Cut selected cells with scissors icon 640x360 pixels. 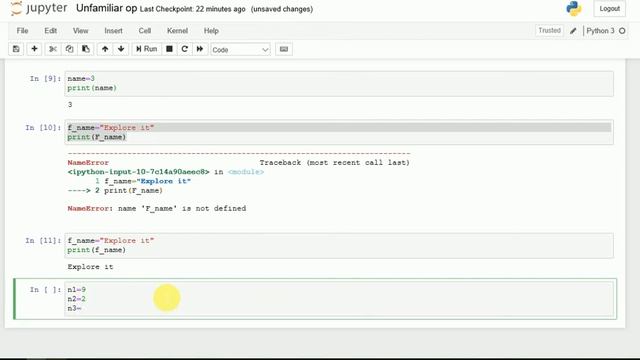click(x=53, y=49)
